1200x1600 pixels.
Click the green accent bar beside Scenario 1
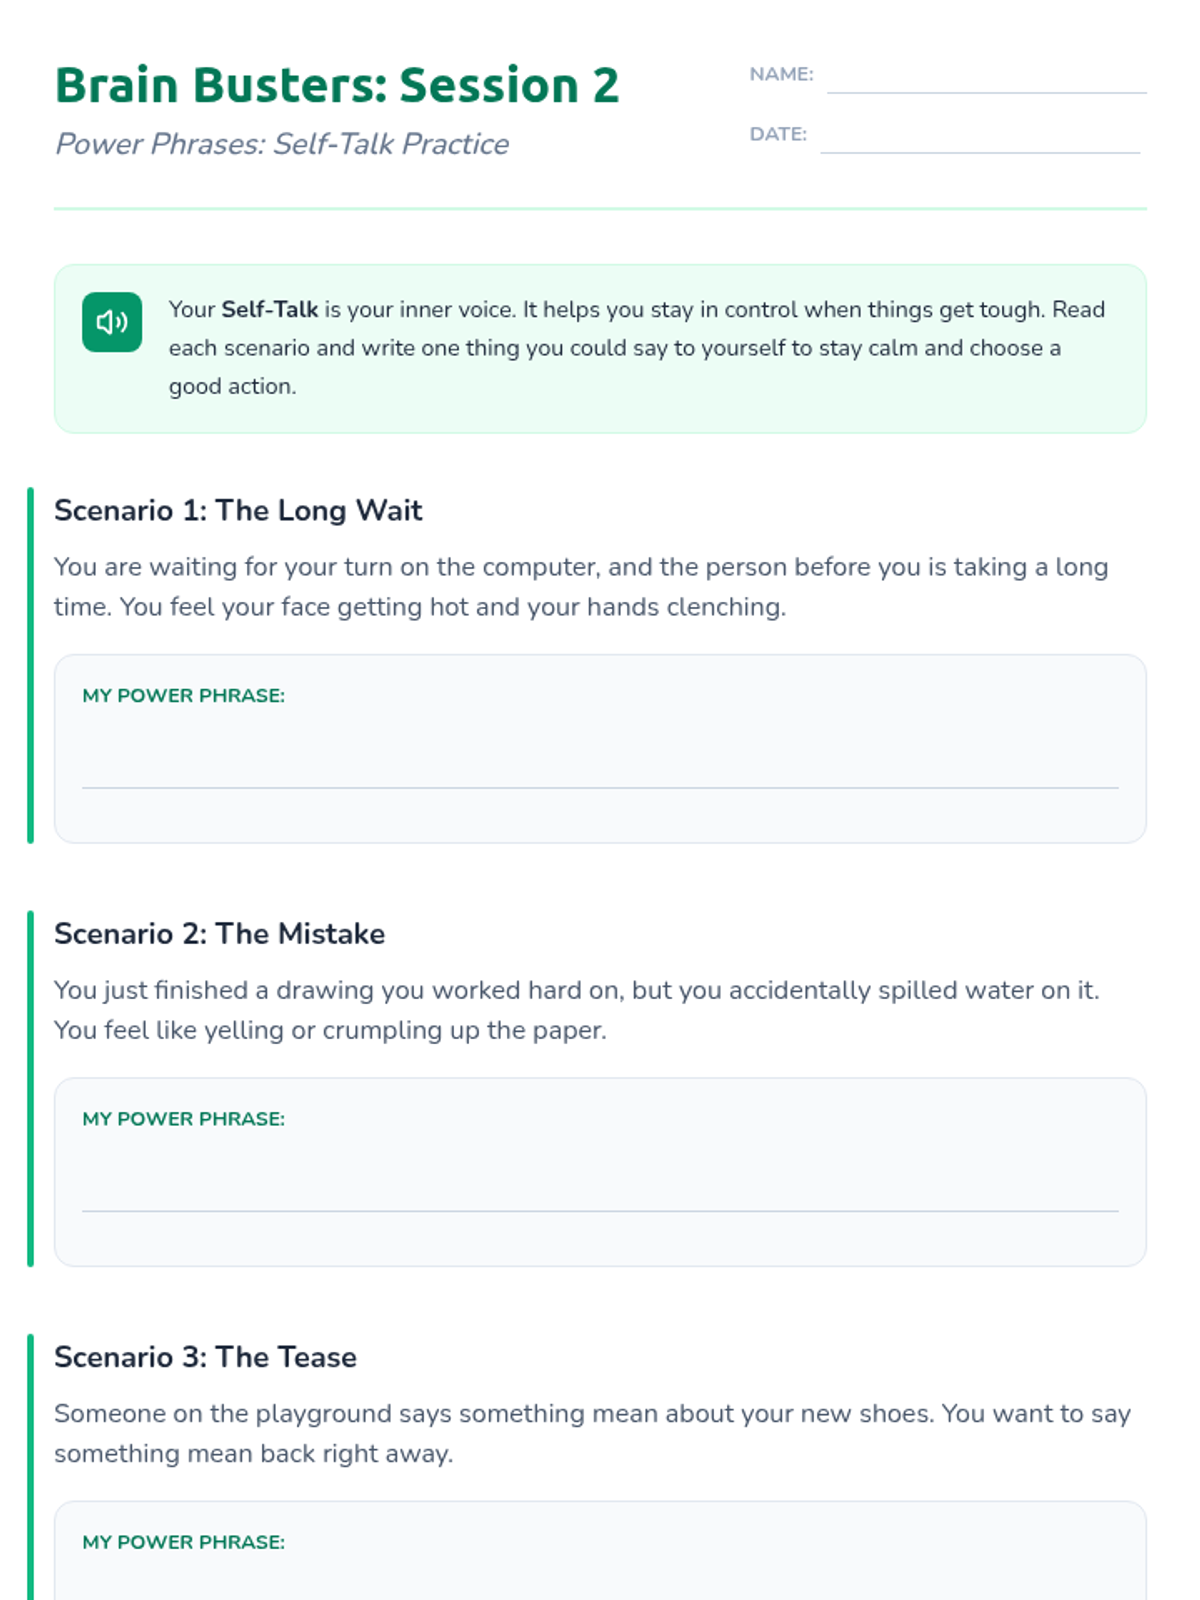pyautogui.click(x=30, y=665)
